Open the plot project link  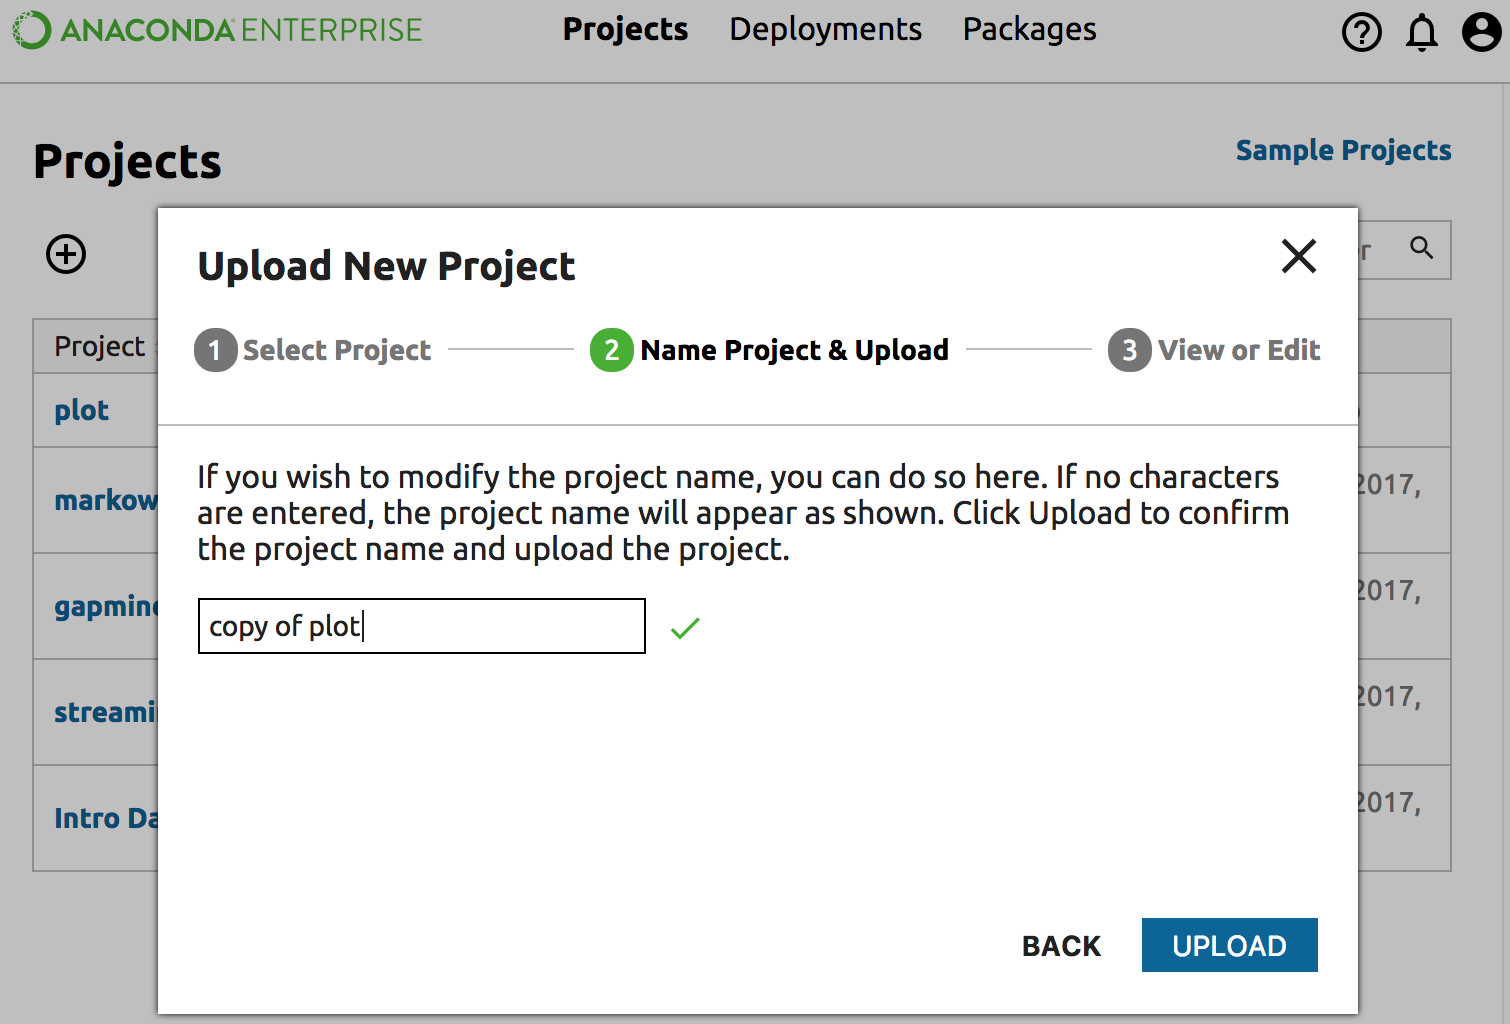point(82,411)
